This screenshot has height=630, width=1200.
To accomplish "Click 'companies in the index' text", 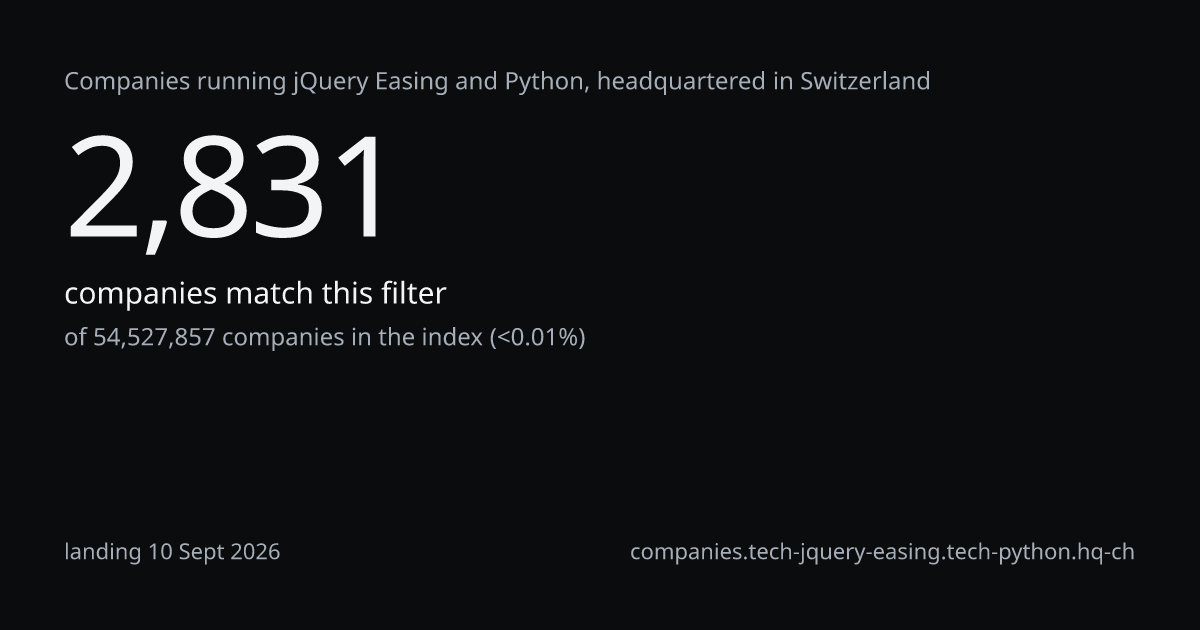I will pyautogui.click(x=352, y=338).
